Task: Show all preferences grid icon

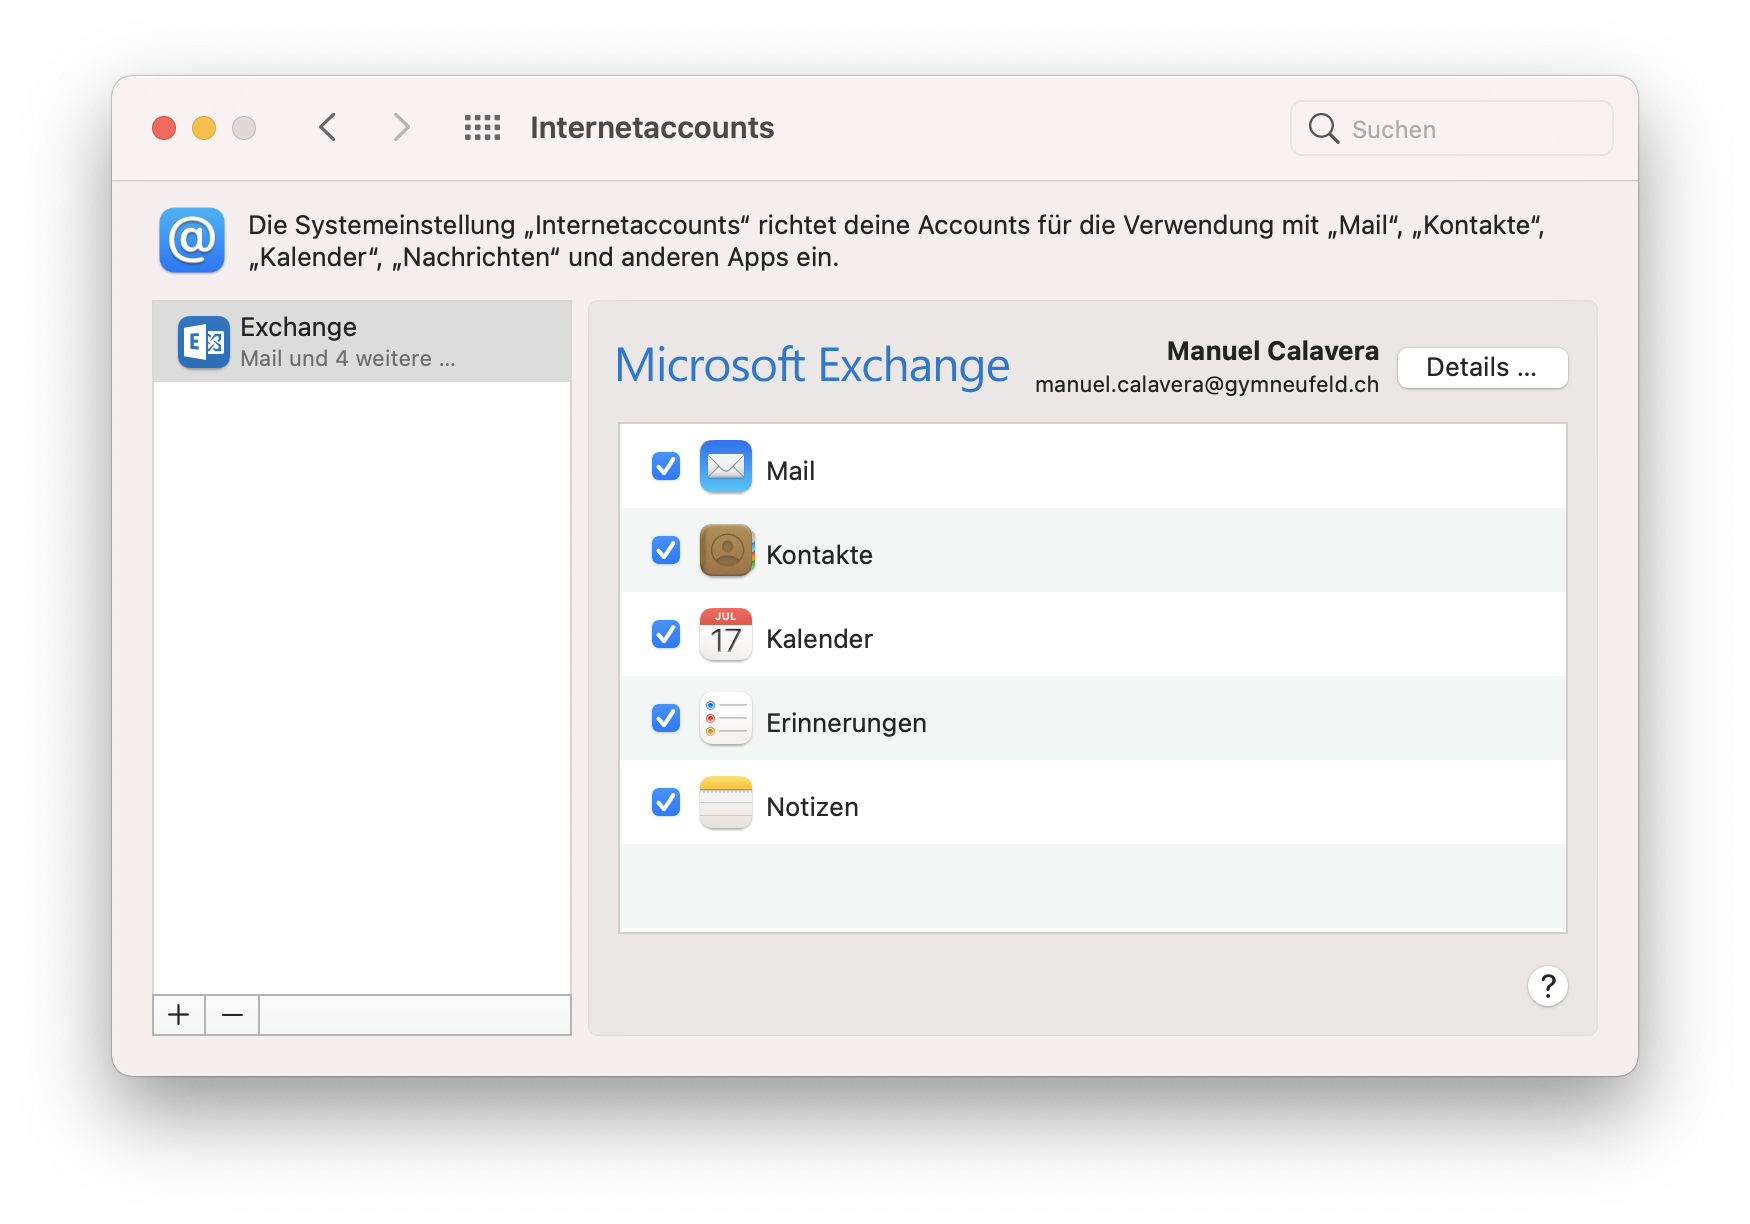Action: point(482,128)
